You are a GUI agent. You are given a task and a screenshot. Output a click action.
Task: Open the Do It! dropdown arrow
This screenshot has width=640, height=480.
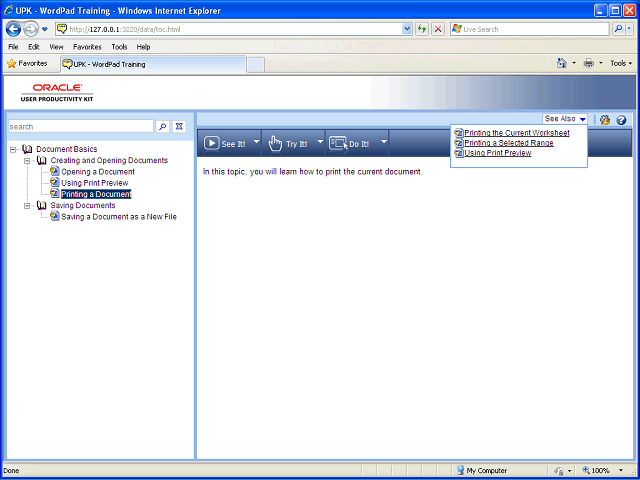coord(384,142)
